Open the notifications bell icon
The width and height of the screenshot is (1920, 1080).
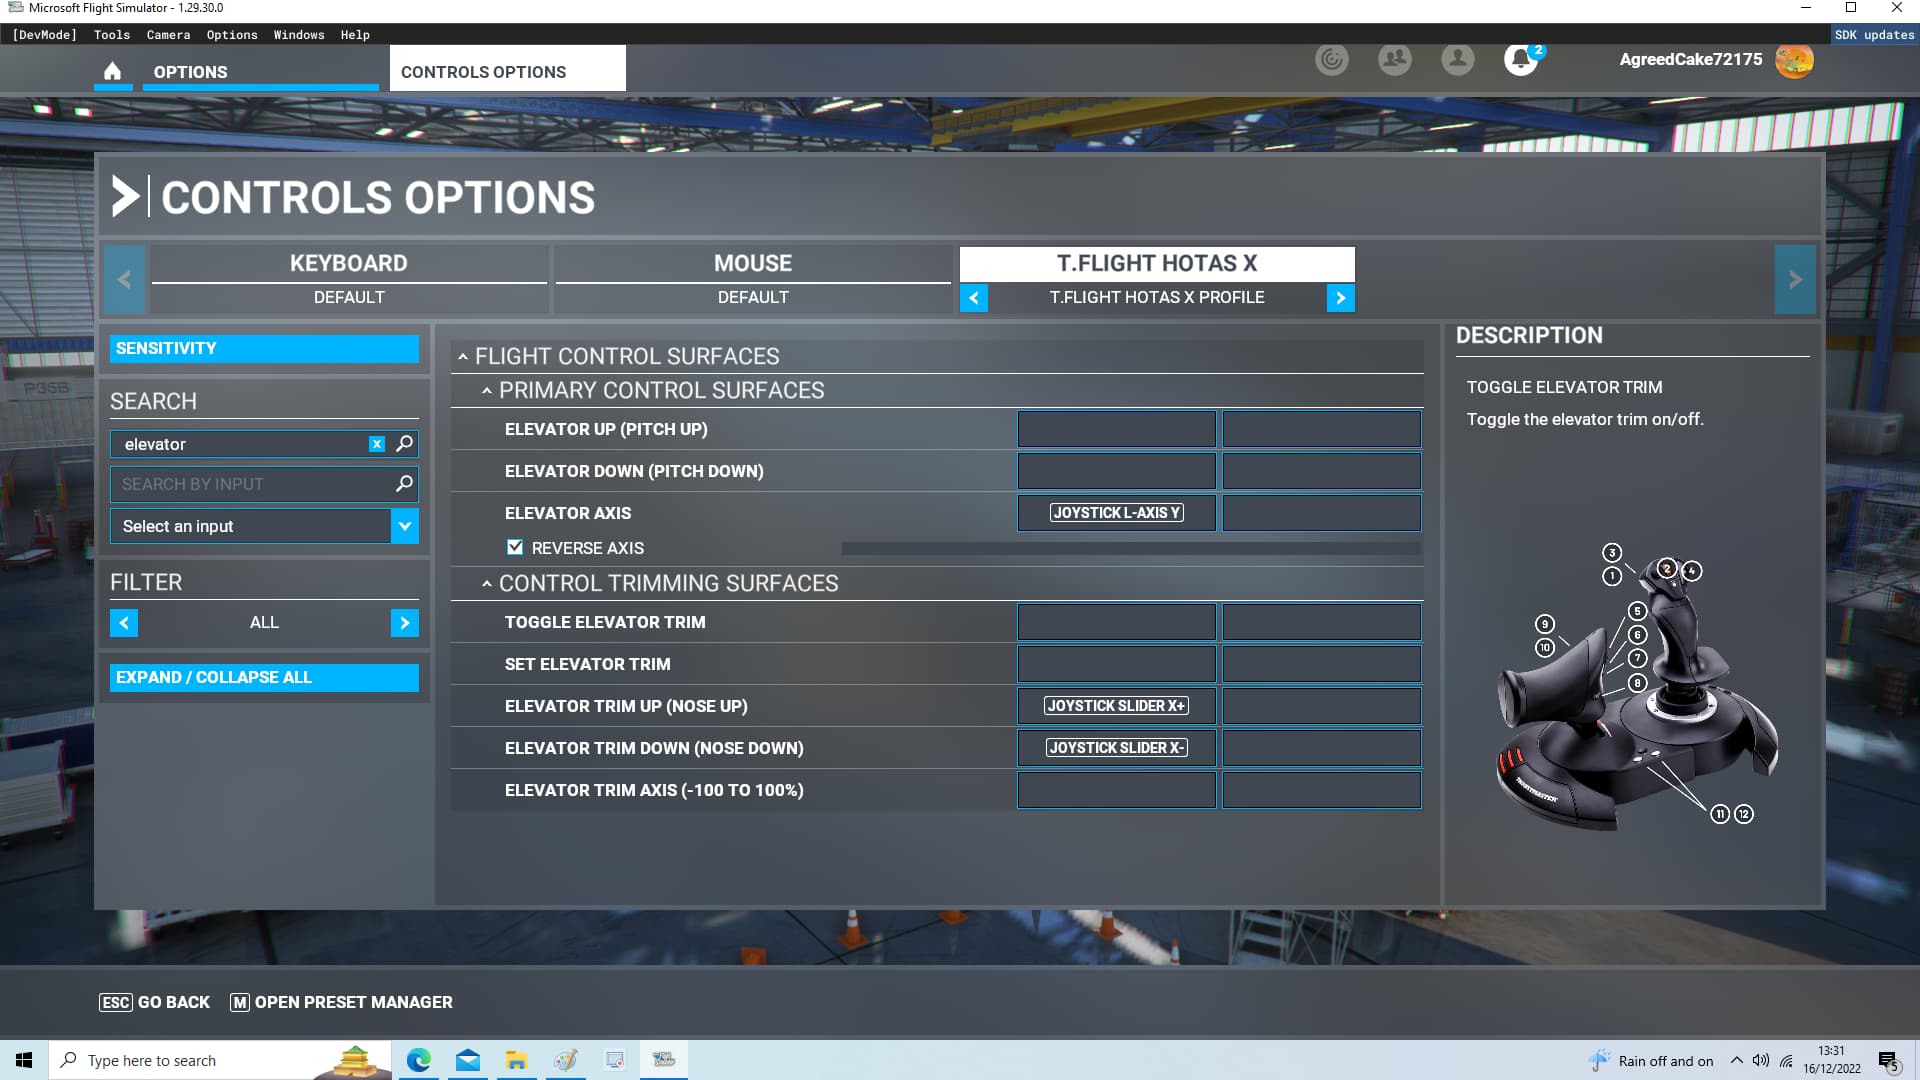[1520, 60]
